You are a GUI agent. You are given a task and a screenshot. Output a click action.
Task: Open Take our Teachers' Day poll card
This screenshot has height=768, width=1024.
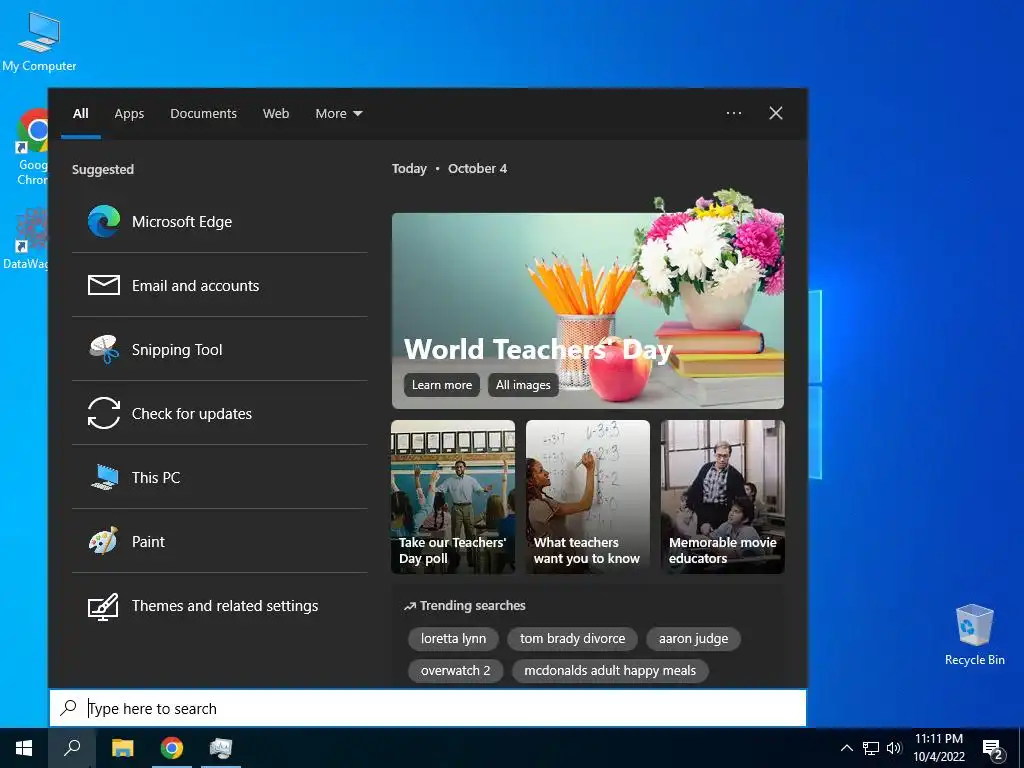[x=453, y=497]
